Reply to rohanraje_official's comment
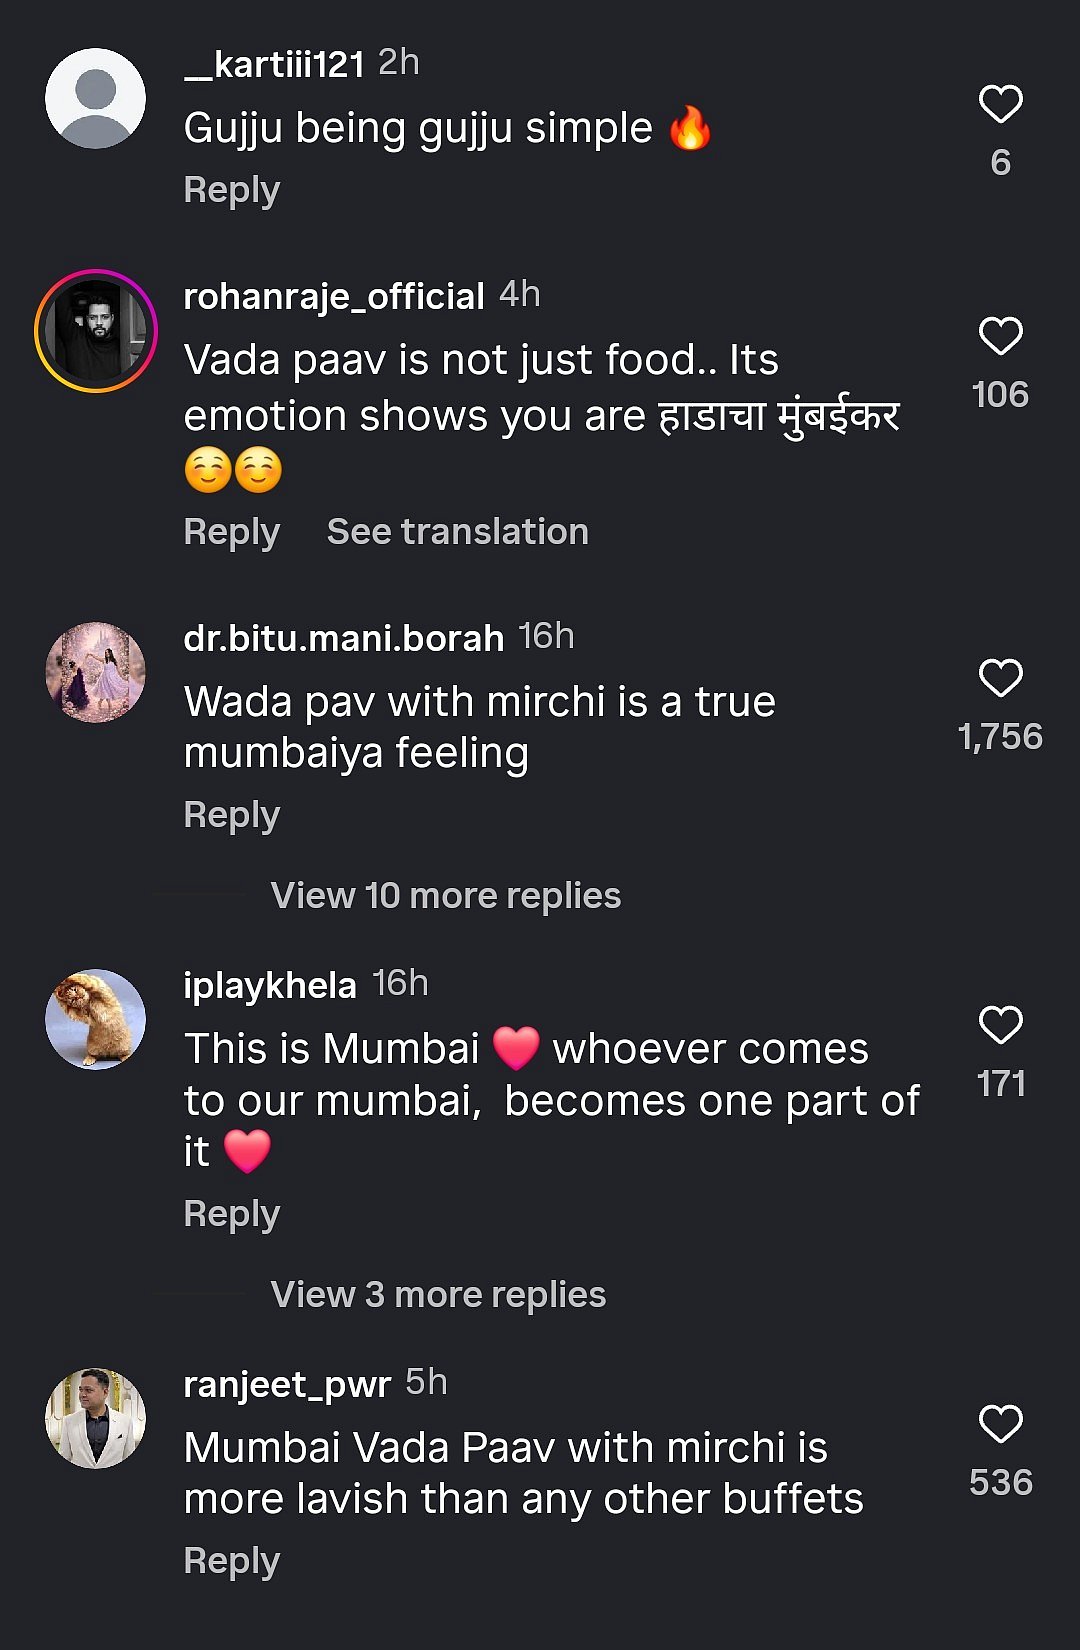This screenshot has height=1650, width=1080. pos(232,532)
